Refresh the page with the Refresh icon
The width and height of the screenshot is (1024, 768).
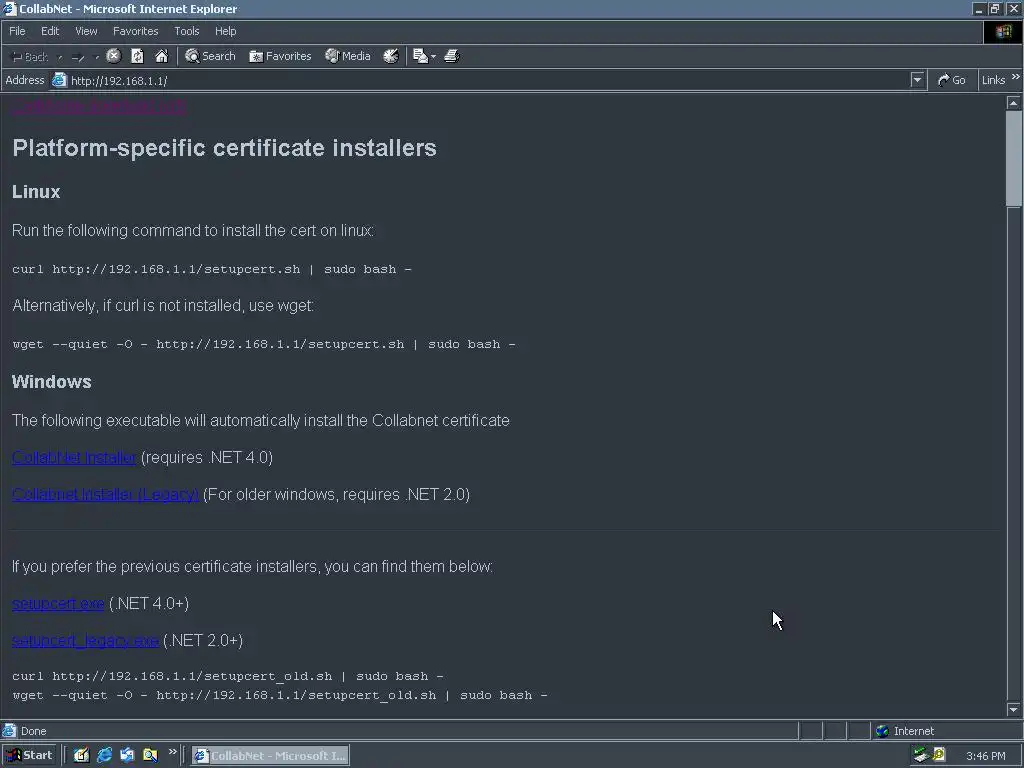tap(137, 56)
